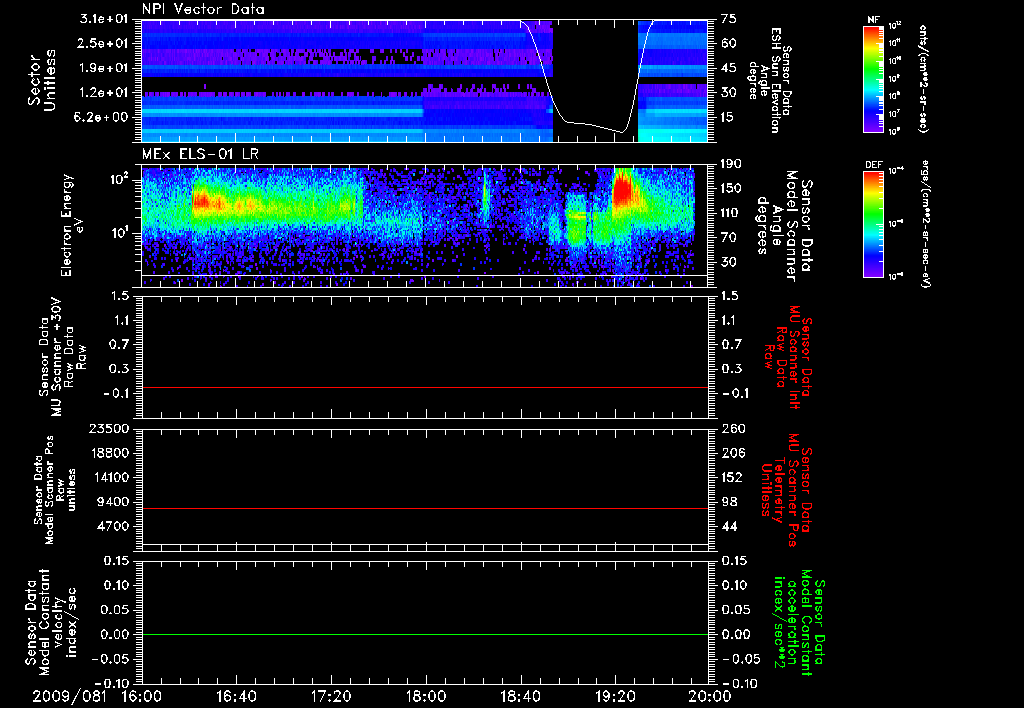Image resolution: width=1024 pixels, height=708 pixels.
Task: Click the narrow green electron spike near 18:25
Action: [485, 196]
